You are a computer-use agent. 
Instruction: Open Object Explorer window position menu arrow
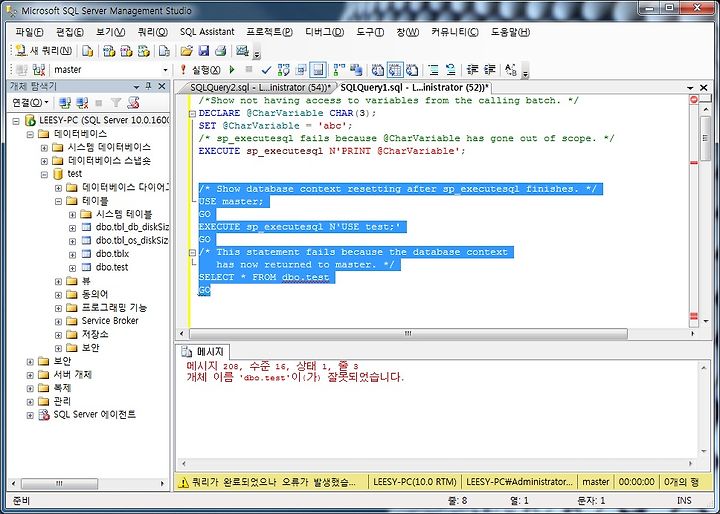click(x=136, y=87)
